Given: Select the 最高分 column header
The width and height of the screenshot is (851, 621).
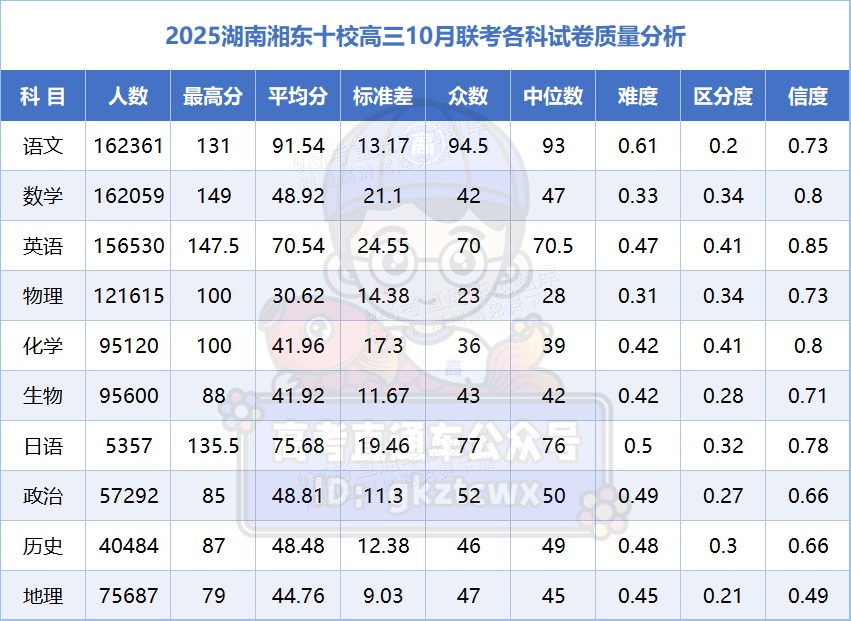Looking at the screenshot, I should [213, 96].
